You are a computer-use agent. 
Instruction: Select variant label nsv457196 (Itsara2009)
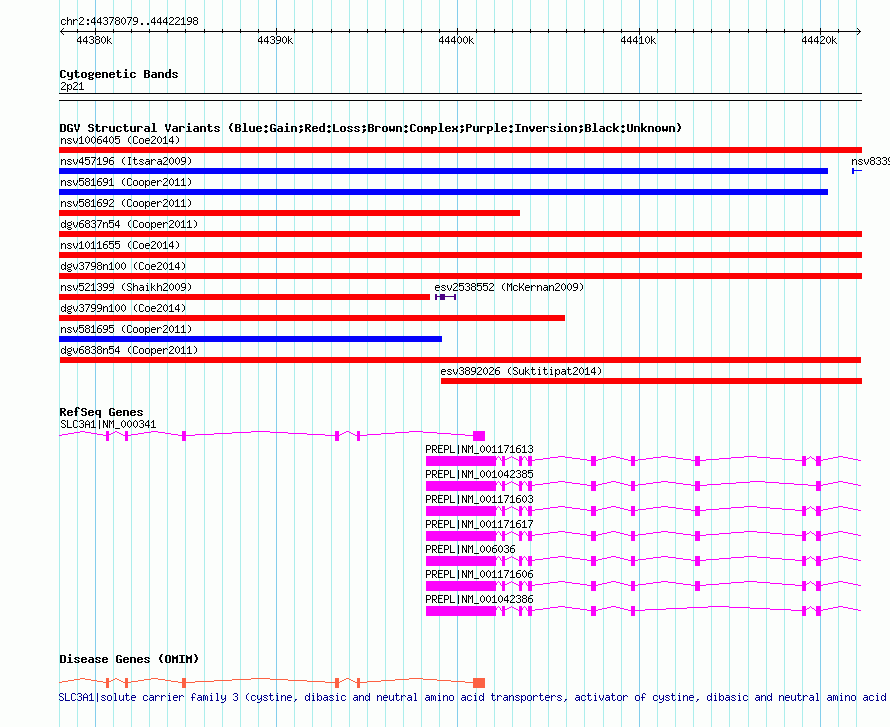[127, 161]
